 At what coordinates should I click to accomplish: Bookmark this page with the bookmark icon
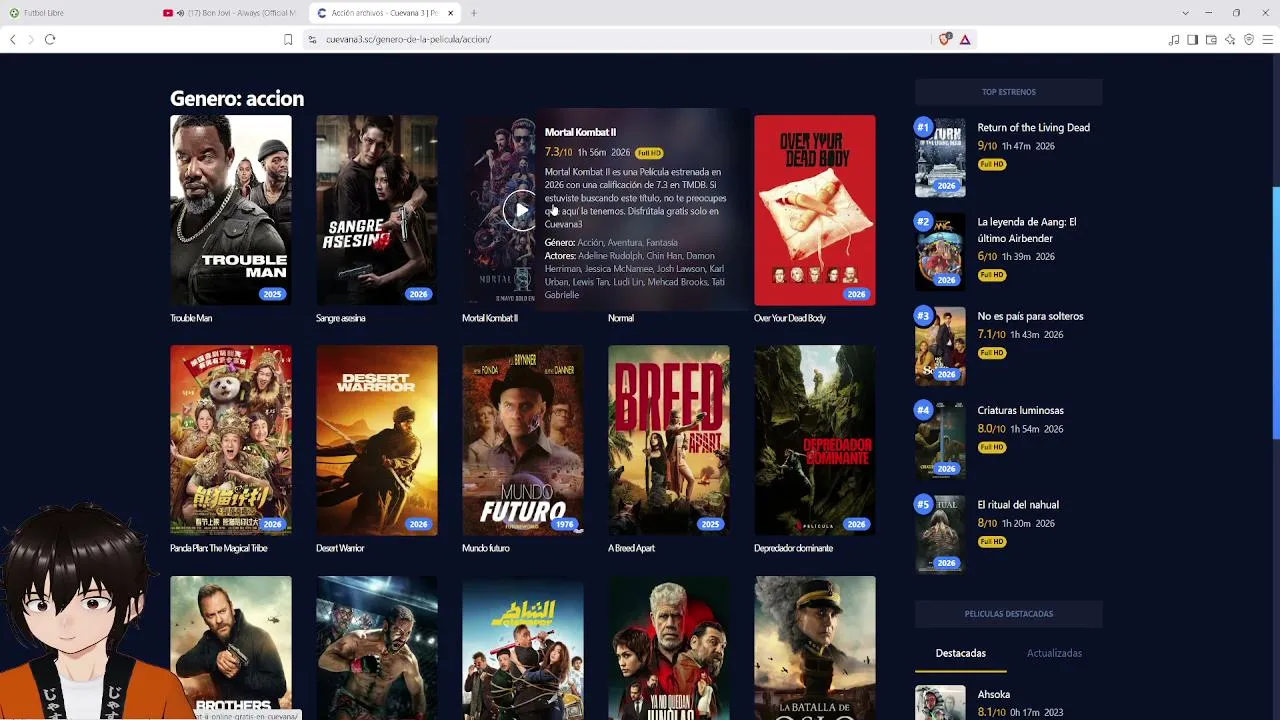288,39
